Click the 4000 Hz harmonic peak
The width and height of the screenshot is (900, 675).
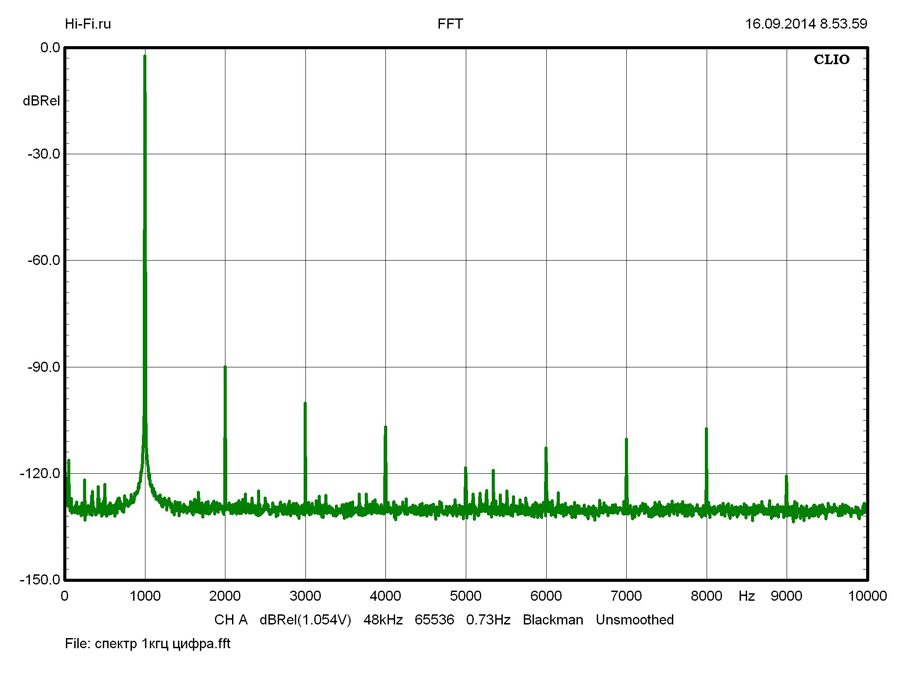(385, 428)
